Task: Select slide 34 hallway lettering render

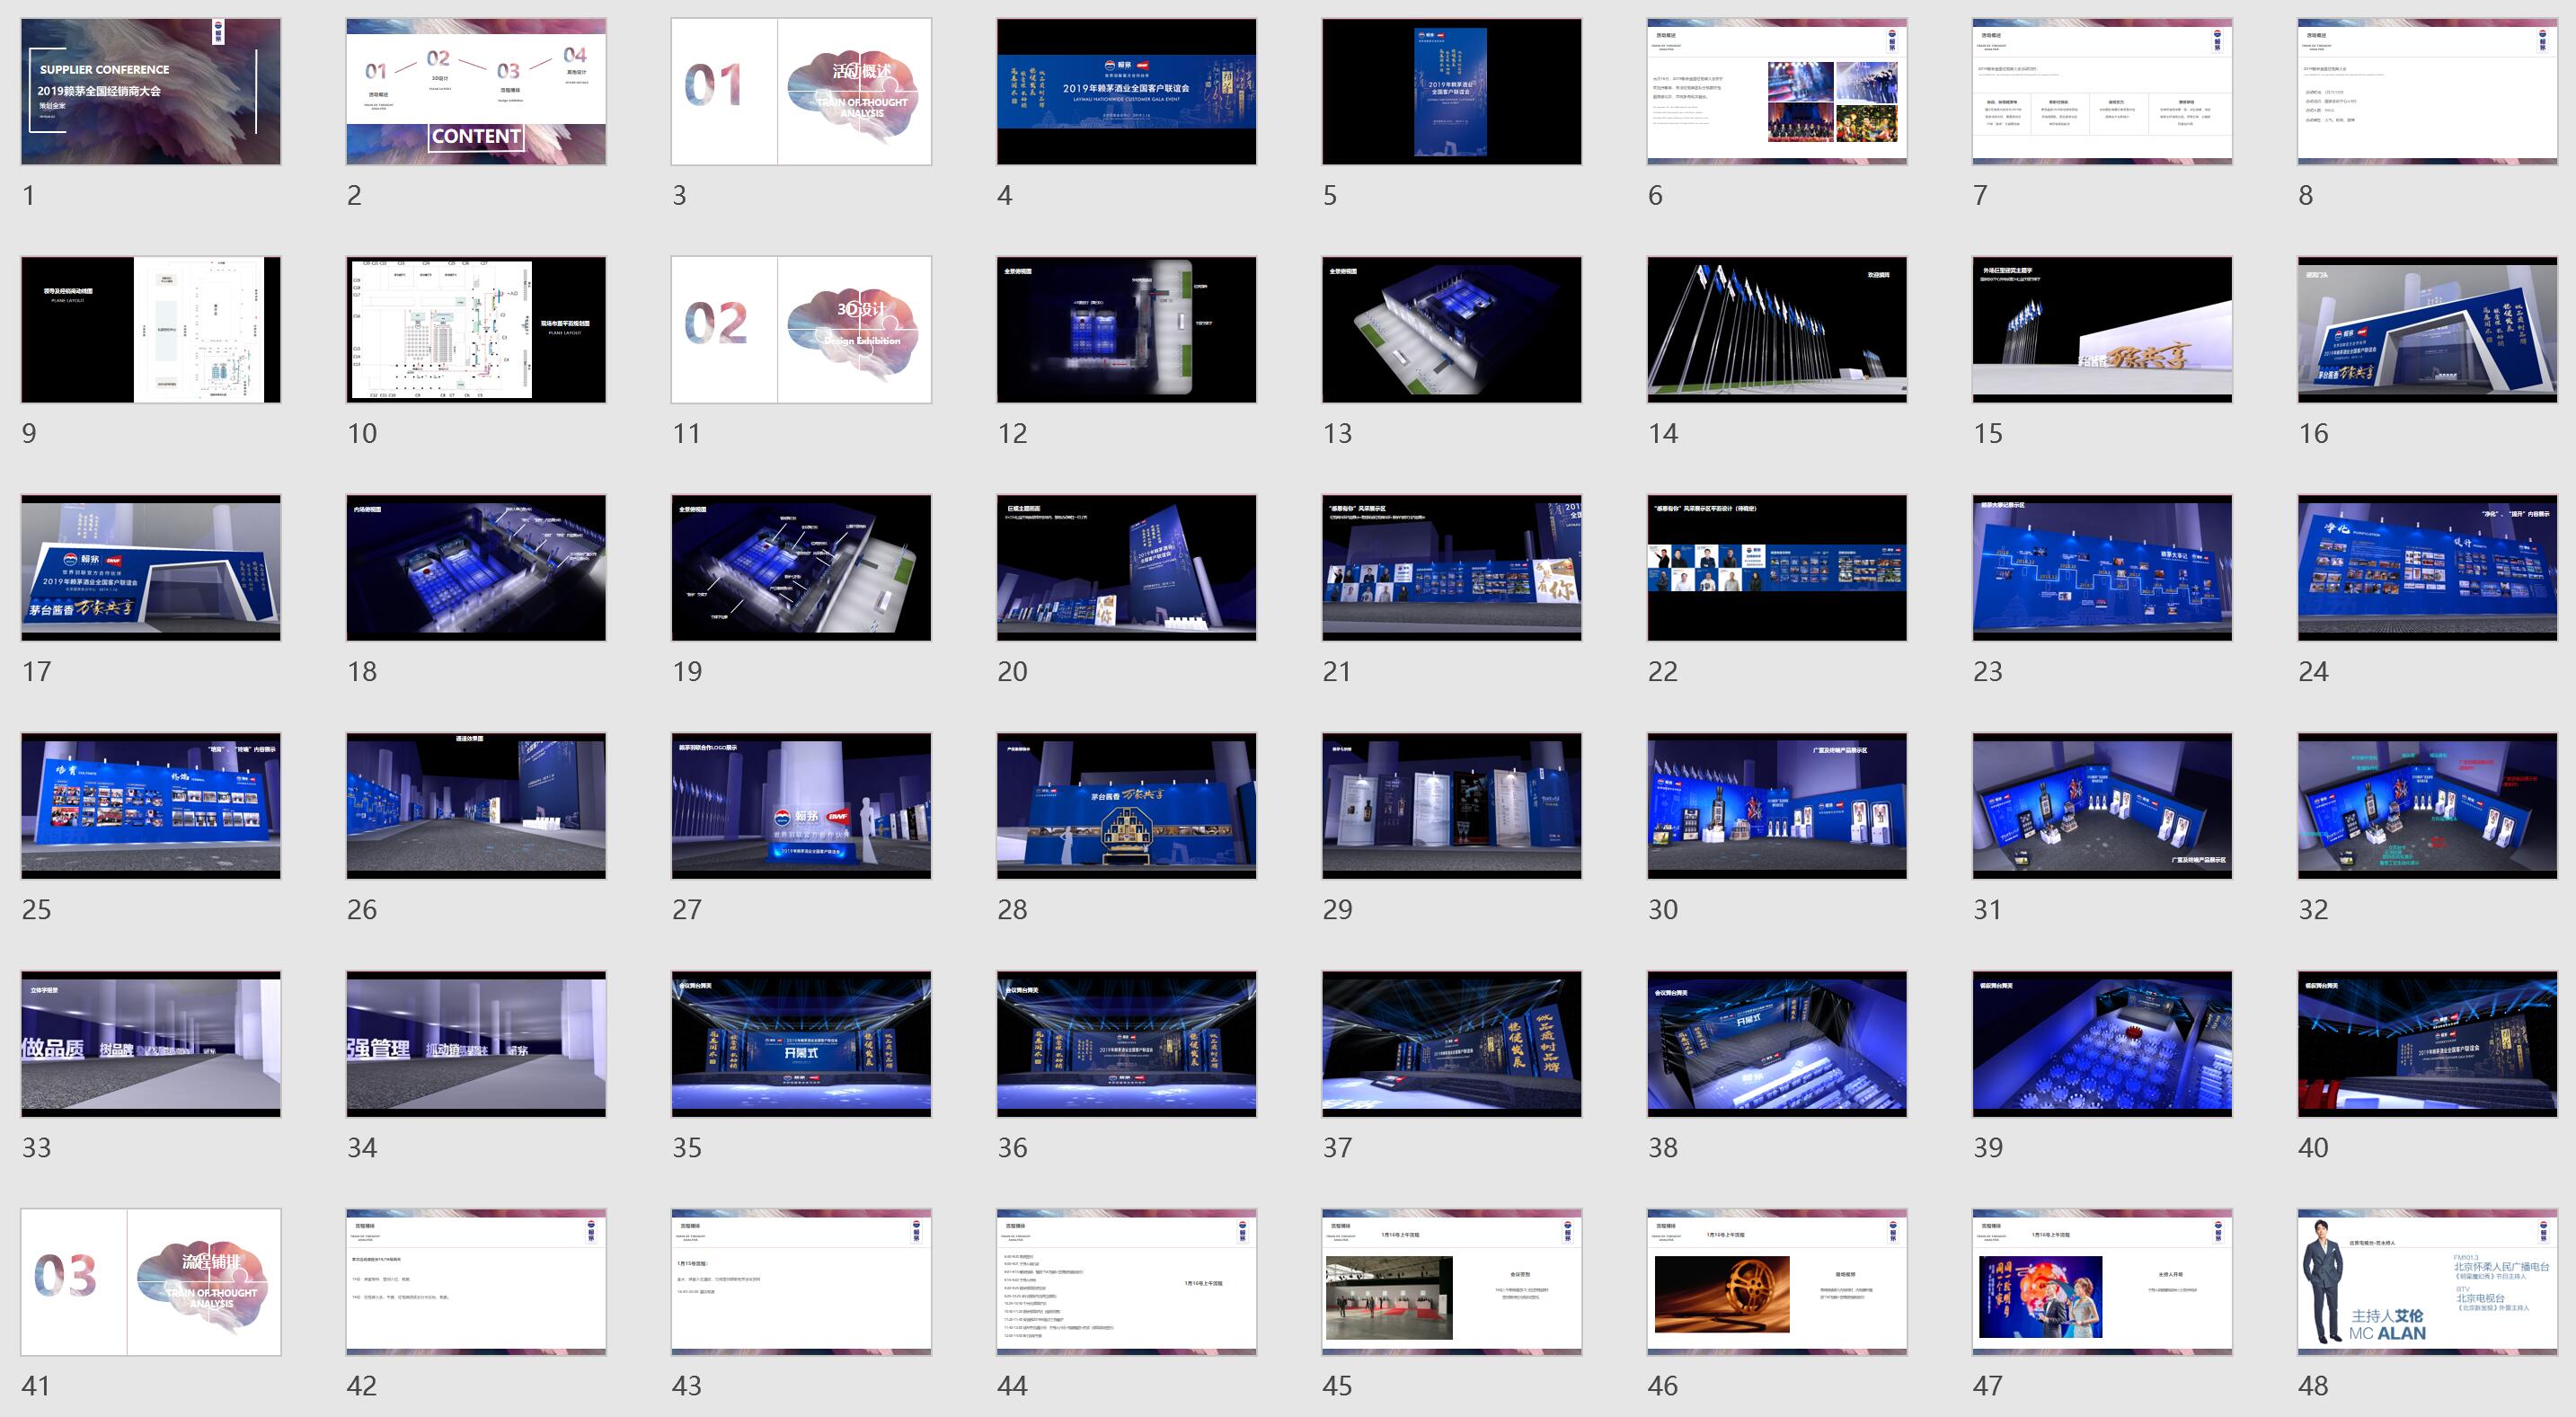Action: tap(476, 1043)
